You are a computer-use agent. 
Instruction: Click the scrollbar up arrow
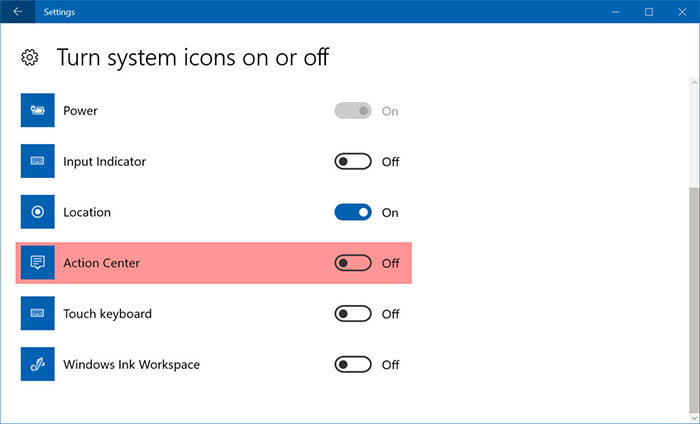[694, 83]
